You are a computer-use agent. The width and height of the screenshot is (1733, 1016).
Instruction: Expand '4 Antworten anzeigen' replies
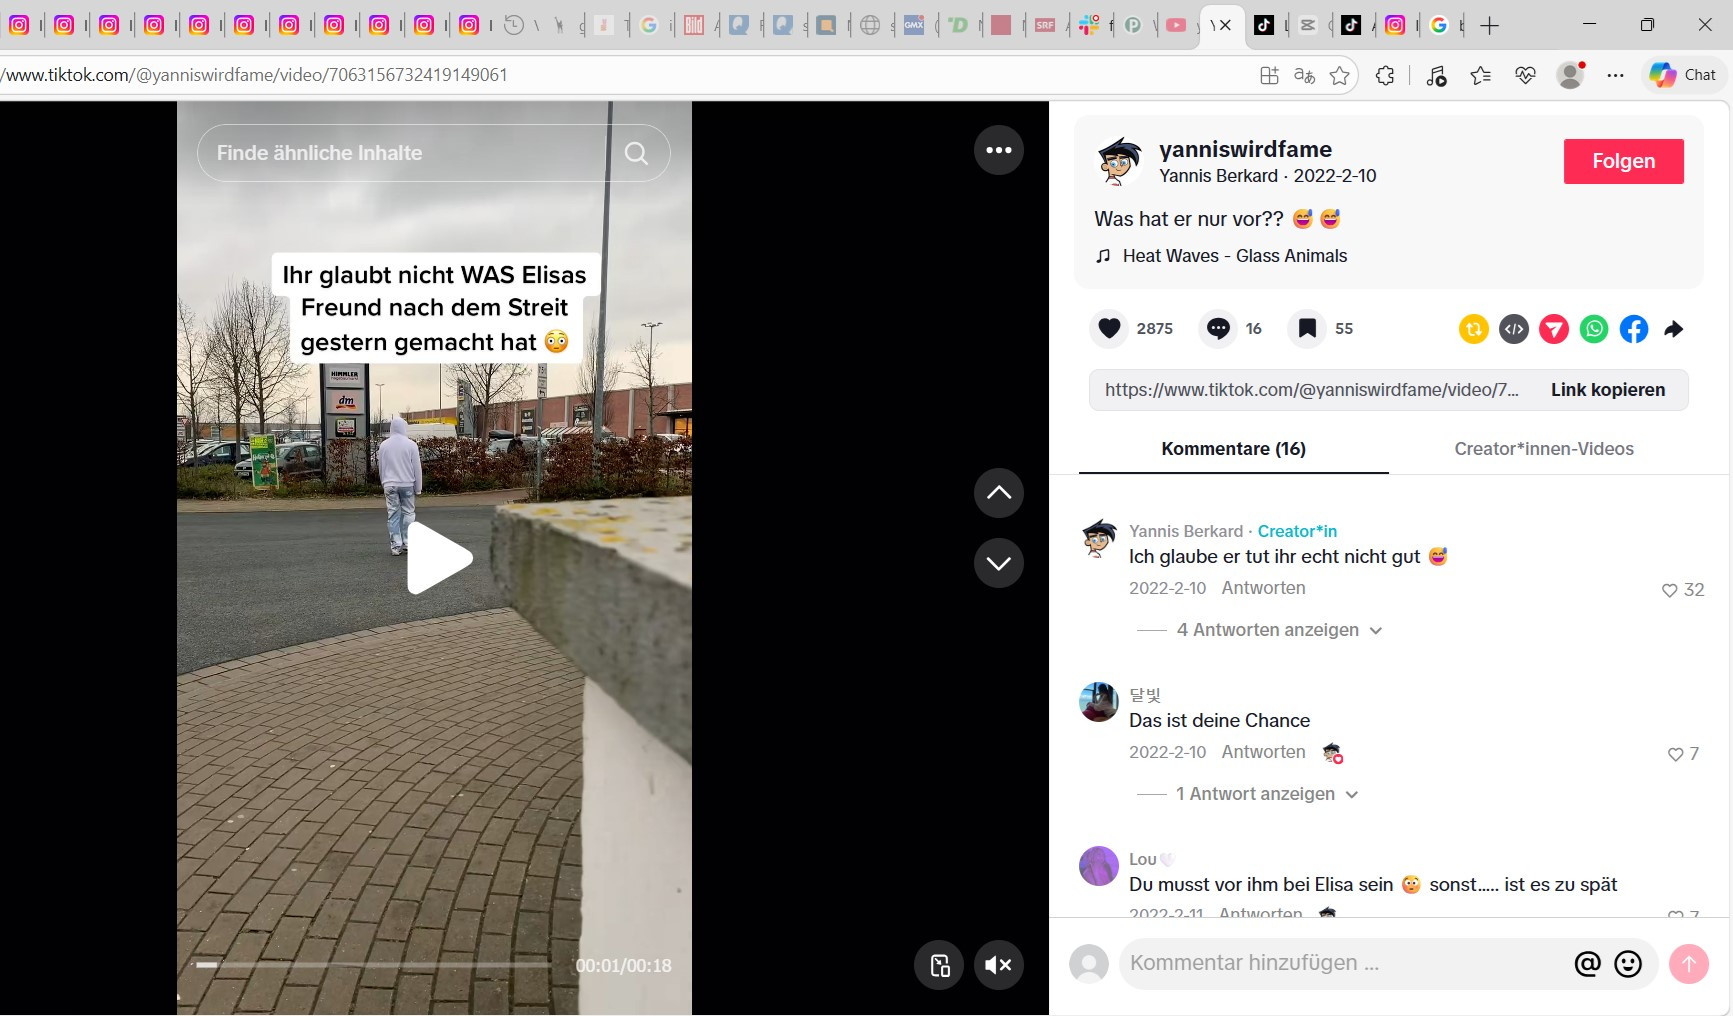[1268, 630]
